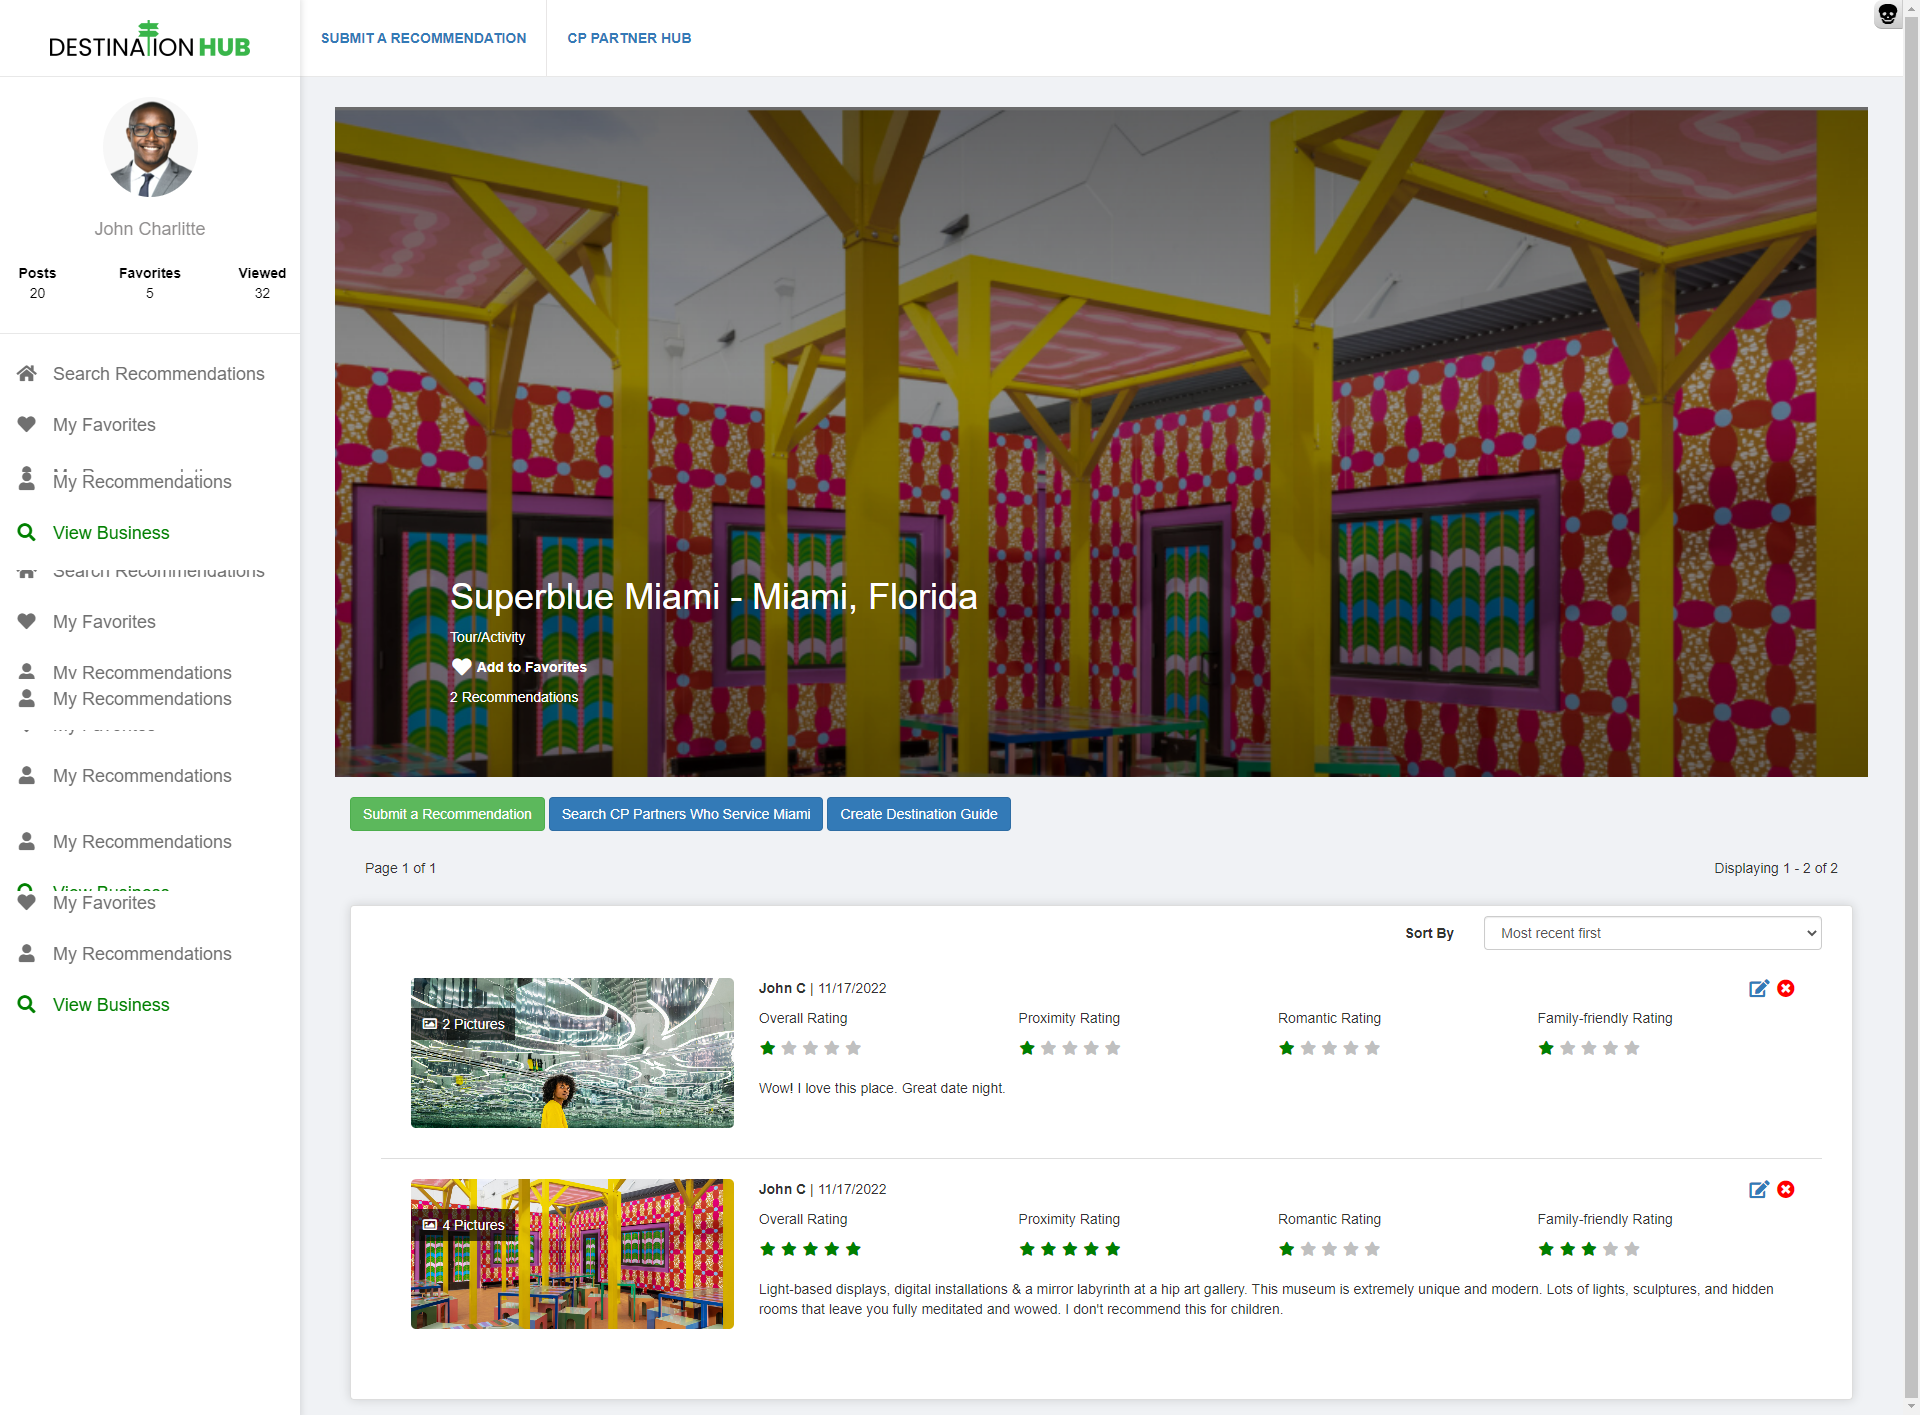This screenshot has width=1920, height=1415.
Task: Open the CP Partner Hub menu item
Action: [x=629, y=38]
